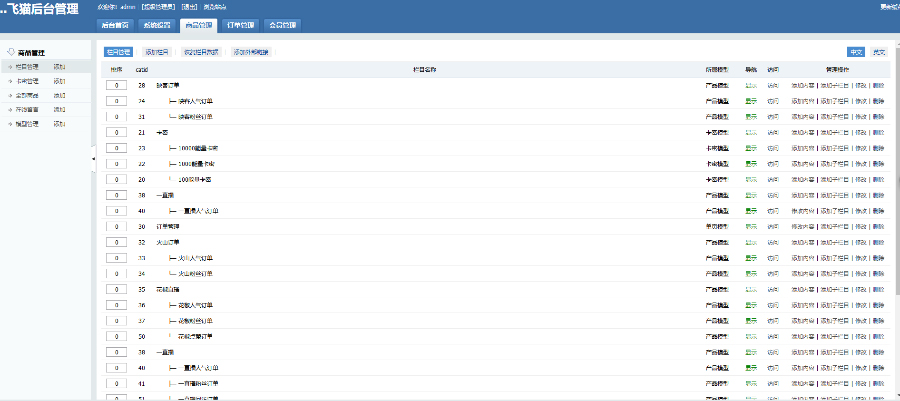The image size is (900, 401).
Task: Click 修改 link for catid 21 row
Action: 861,132
